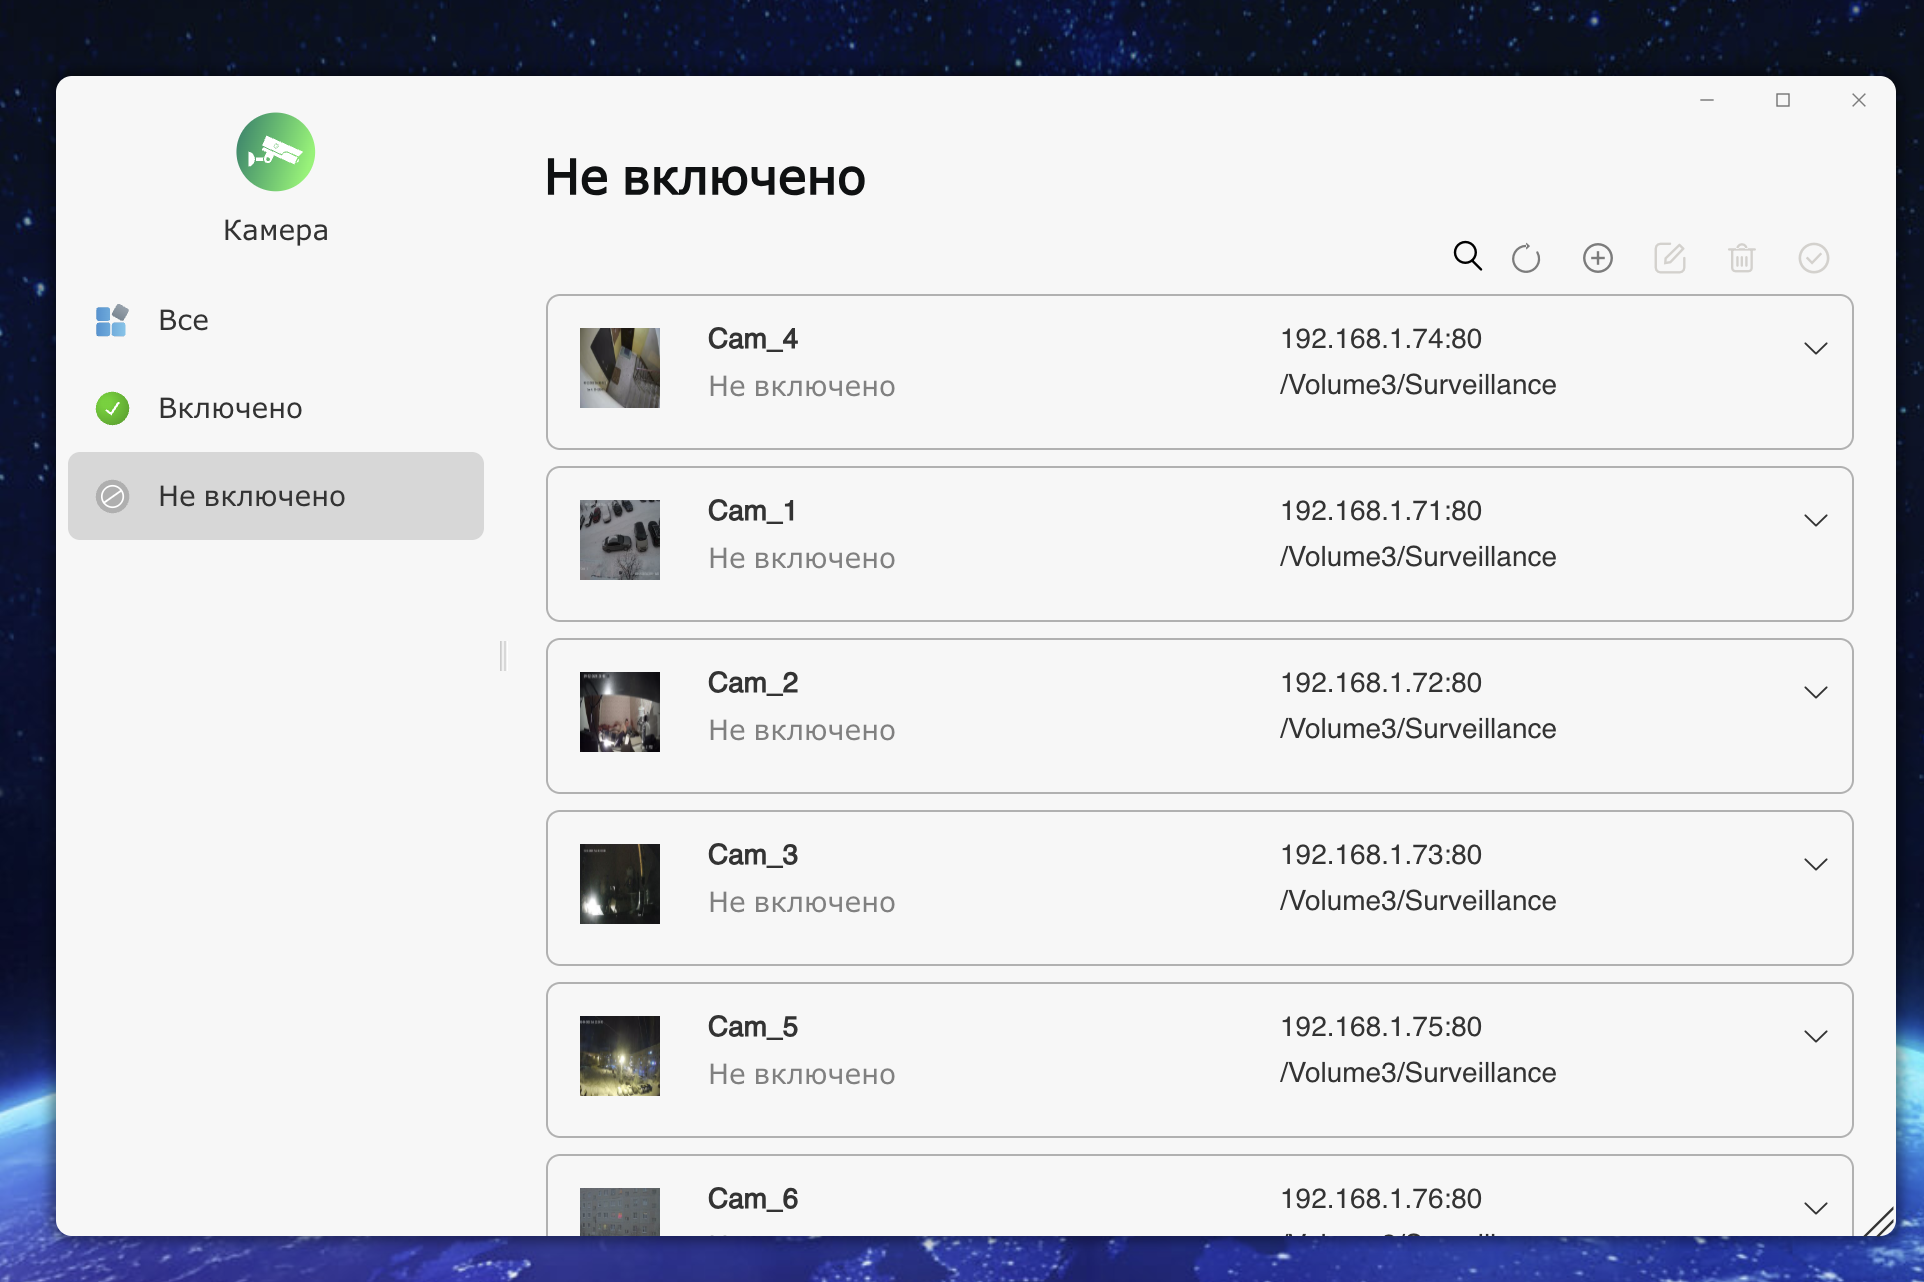
Task: Click the green Камера app logo
Action: click(x=276, y=152)
